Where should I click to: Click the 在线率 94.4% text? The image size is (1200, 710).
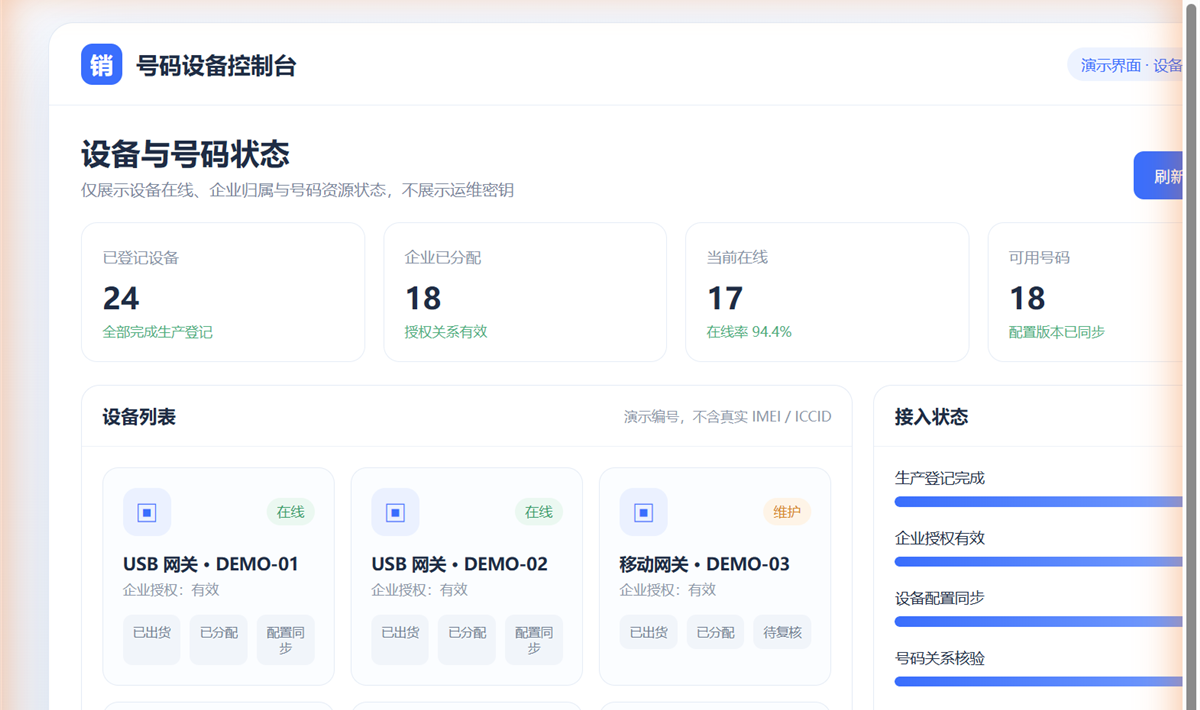[749, 332]
